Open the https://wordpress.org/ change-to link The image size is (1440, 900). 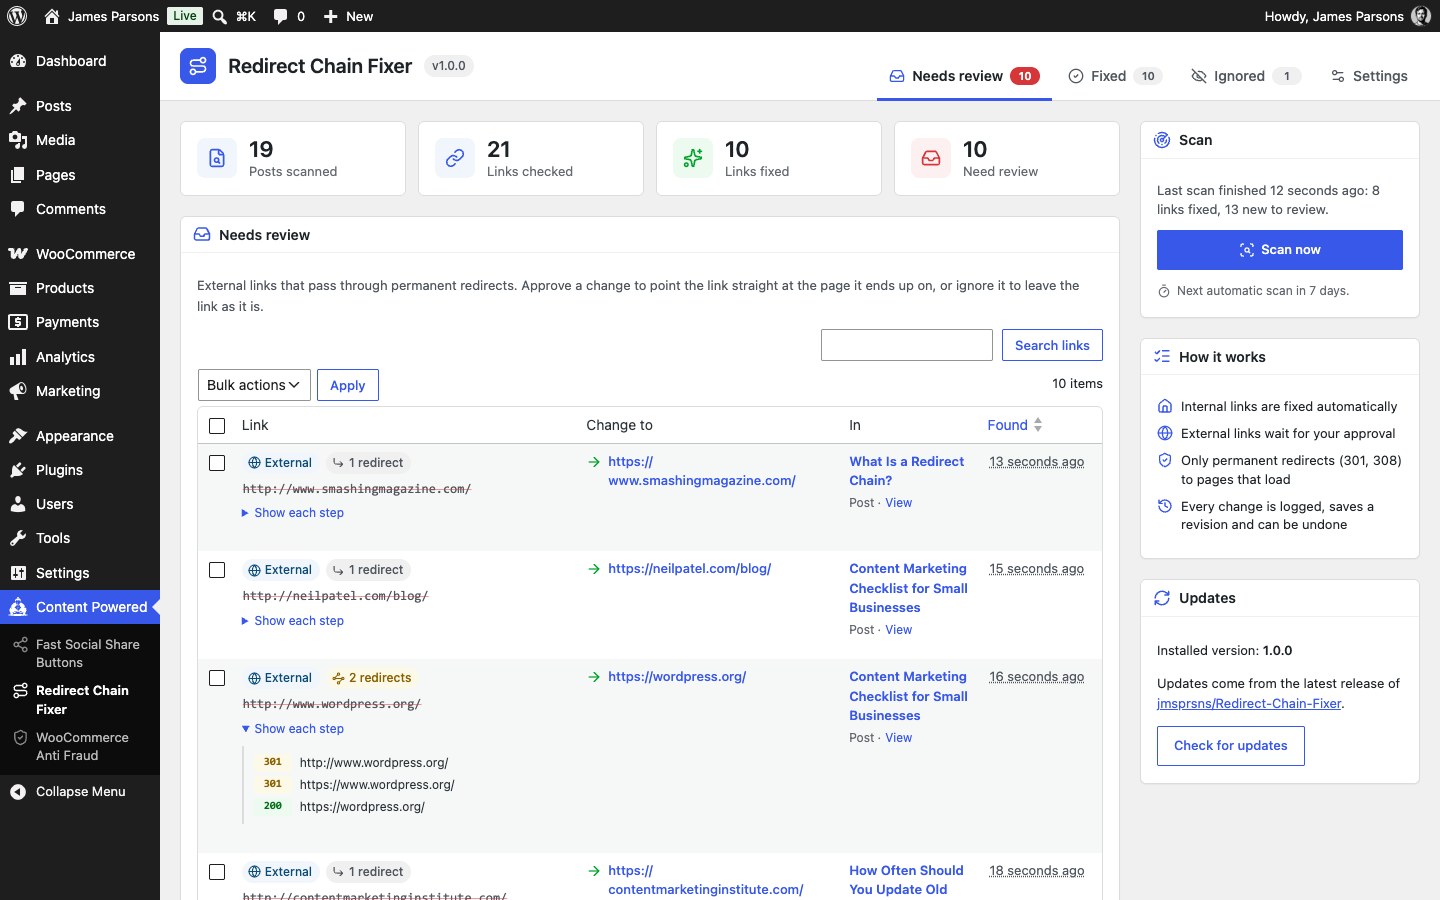click(677, 676)
